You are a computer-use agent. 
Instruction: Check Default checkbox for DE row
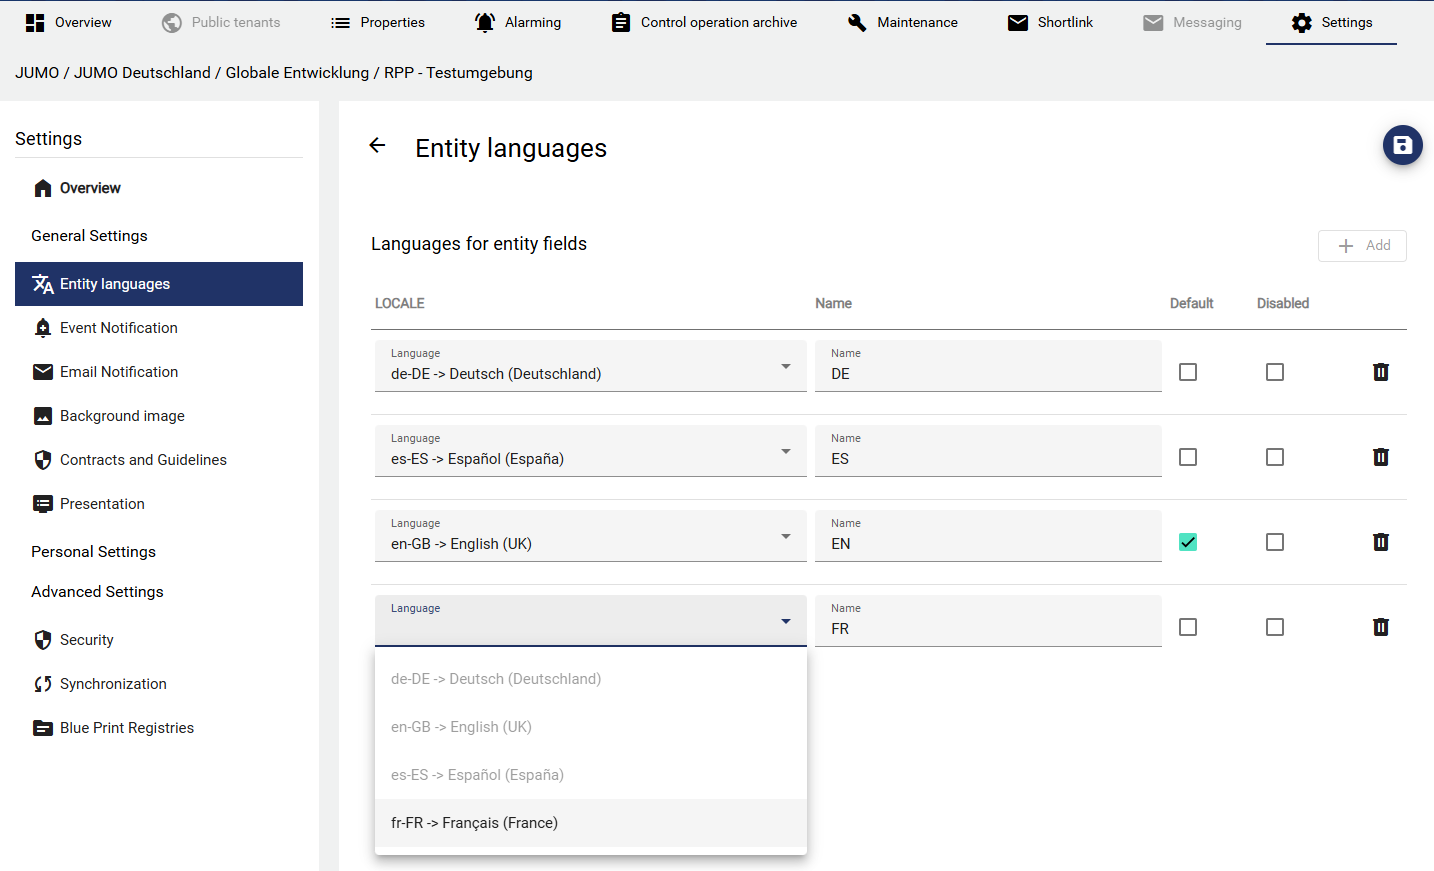(x=1188, y=372)
